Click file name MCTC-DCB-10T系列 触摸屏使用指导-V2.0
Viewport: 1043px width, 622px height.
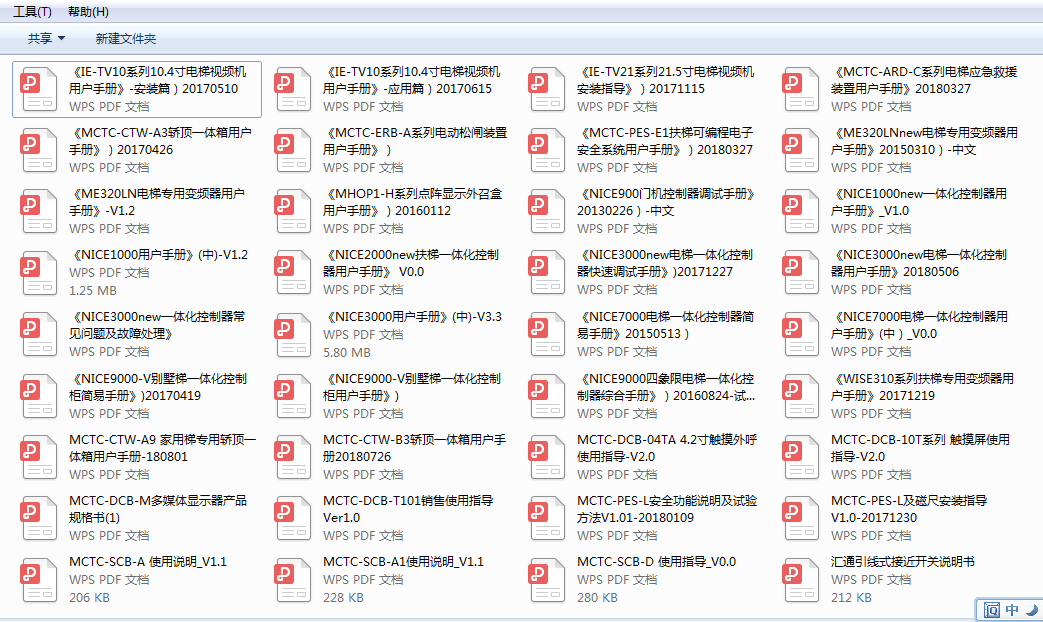(921, 448)
